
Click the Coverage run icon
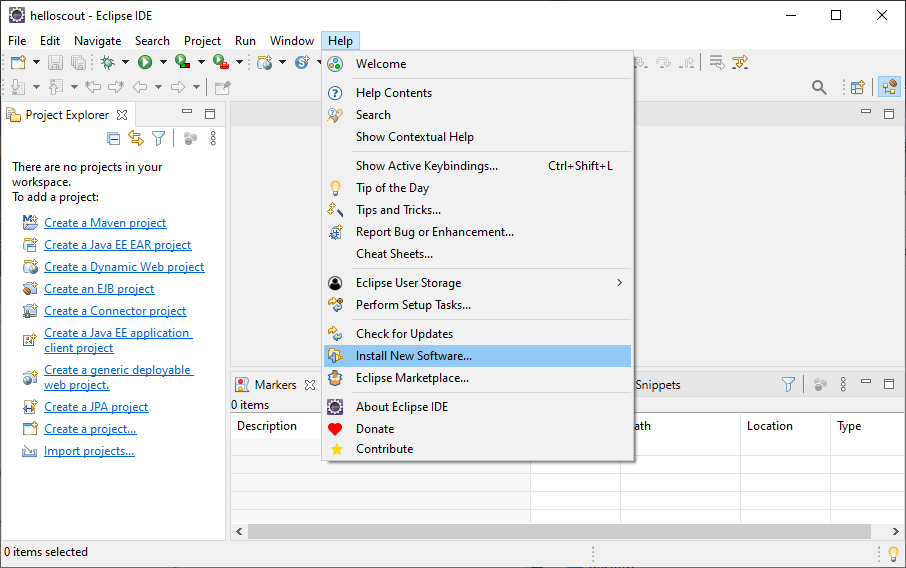183,62
